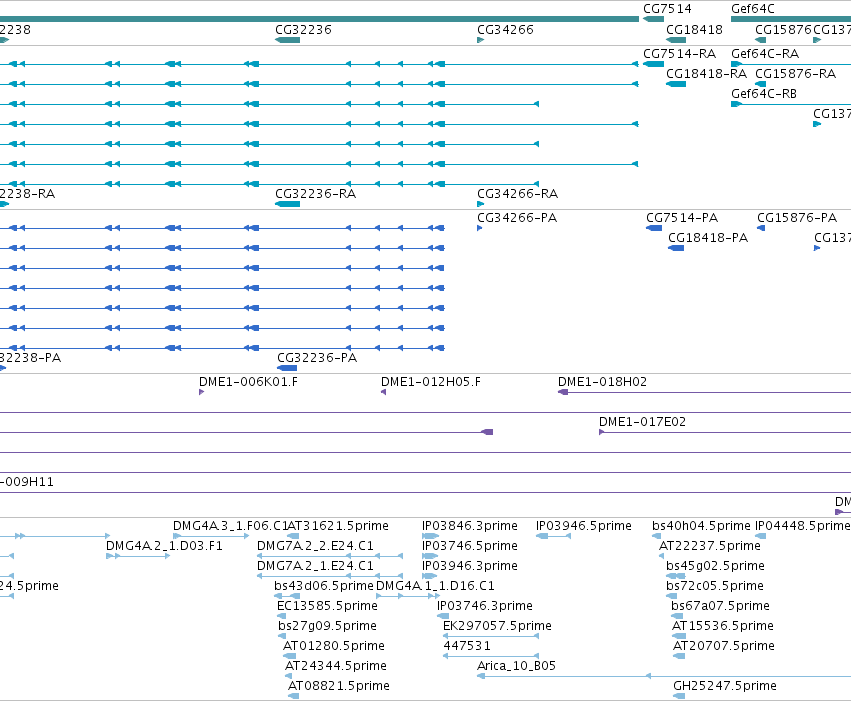Click the CG15876-PA protein label
Image resolution: width=851 pixels, height=701 pixels.
pyautogui.click(x=797, y=218)
